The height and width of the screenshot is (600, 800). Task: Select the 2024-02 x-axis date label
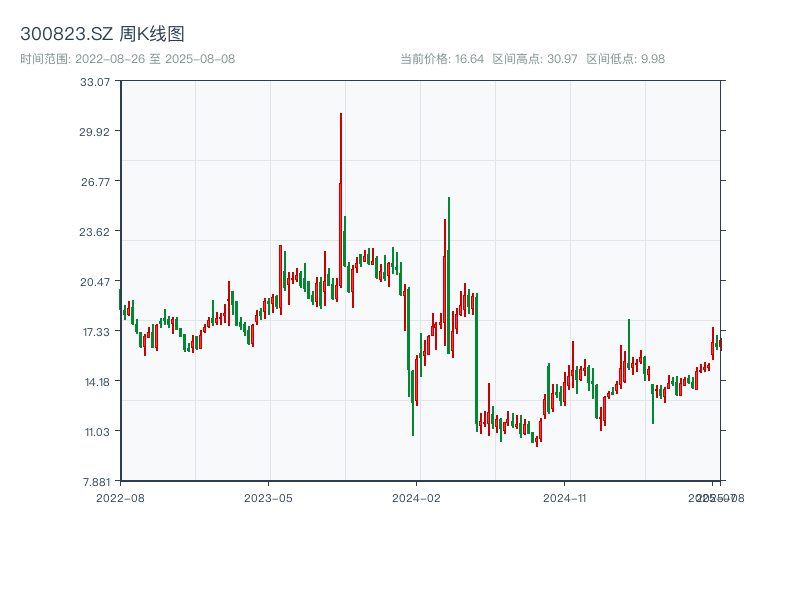pos(417,497)
